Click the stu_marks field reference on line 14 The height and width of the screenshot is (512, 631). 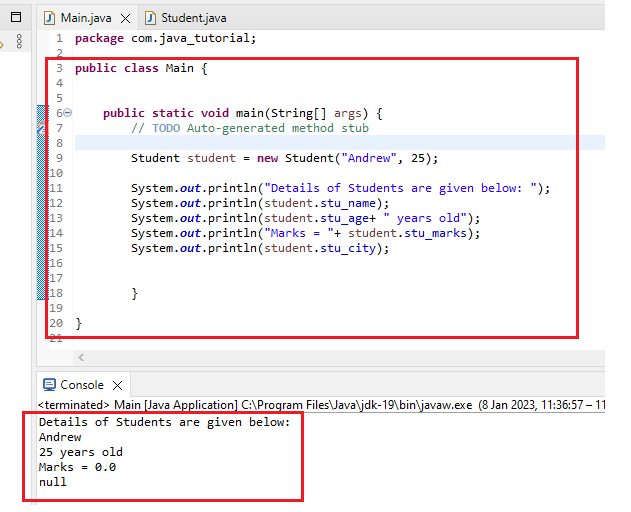tap(435, 233)
